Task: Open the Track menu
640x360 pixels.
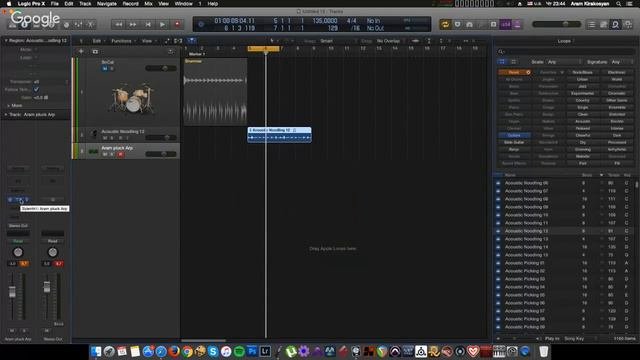Action: point(85,4)
